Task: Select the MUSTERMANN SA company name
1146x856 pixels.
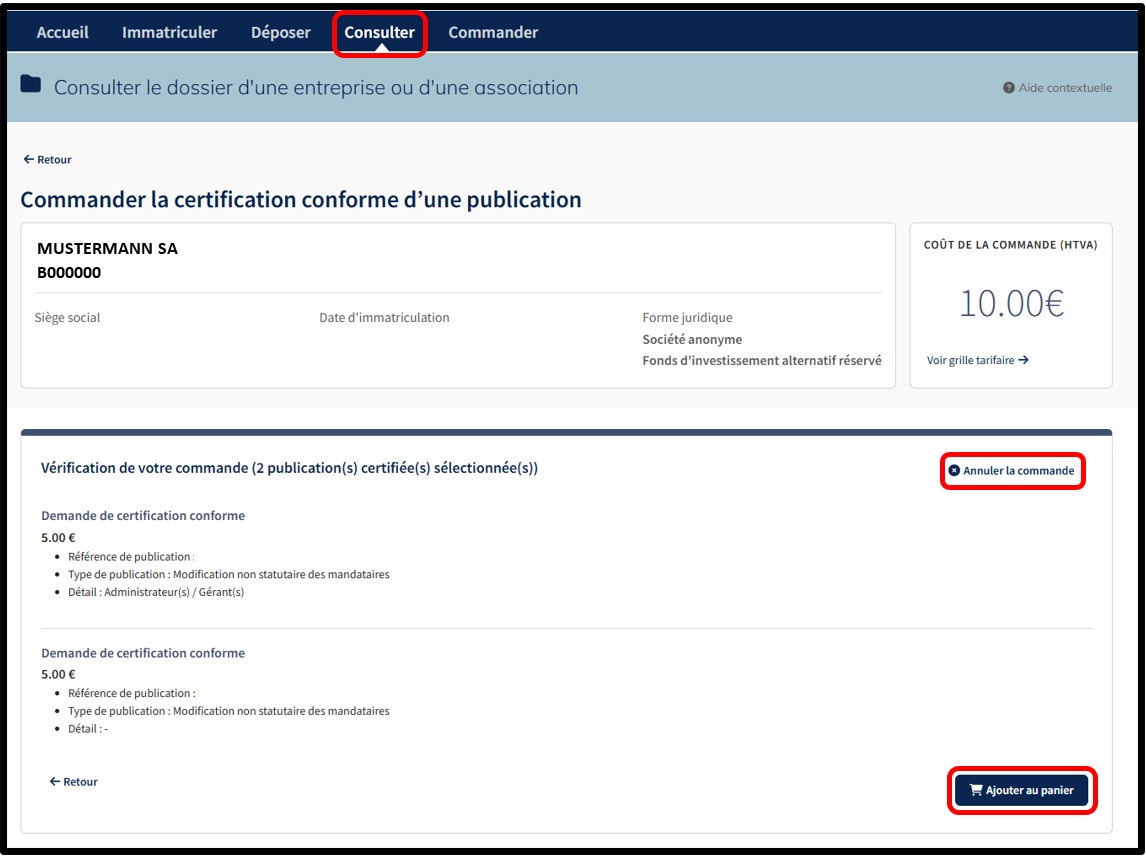Action: (107, 249)
